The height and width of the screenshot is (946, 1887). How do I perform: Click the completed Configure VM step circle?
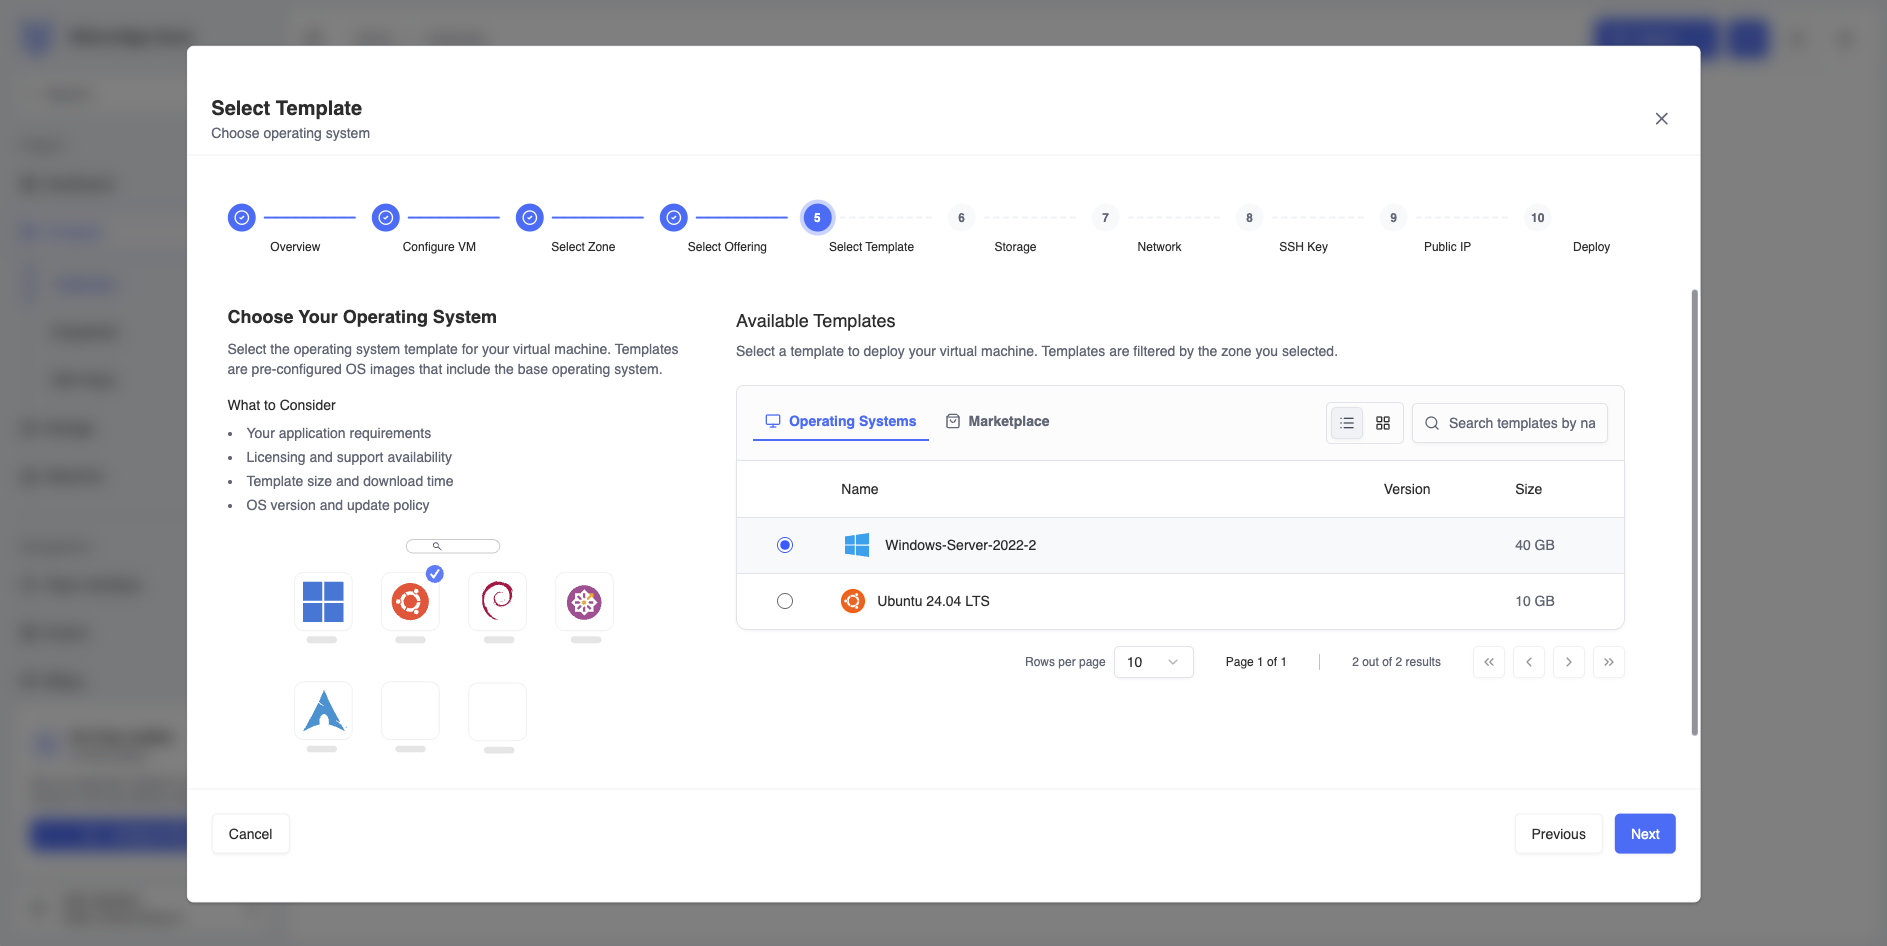point(386,217)
